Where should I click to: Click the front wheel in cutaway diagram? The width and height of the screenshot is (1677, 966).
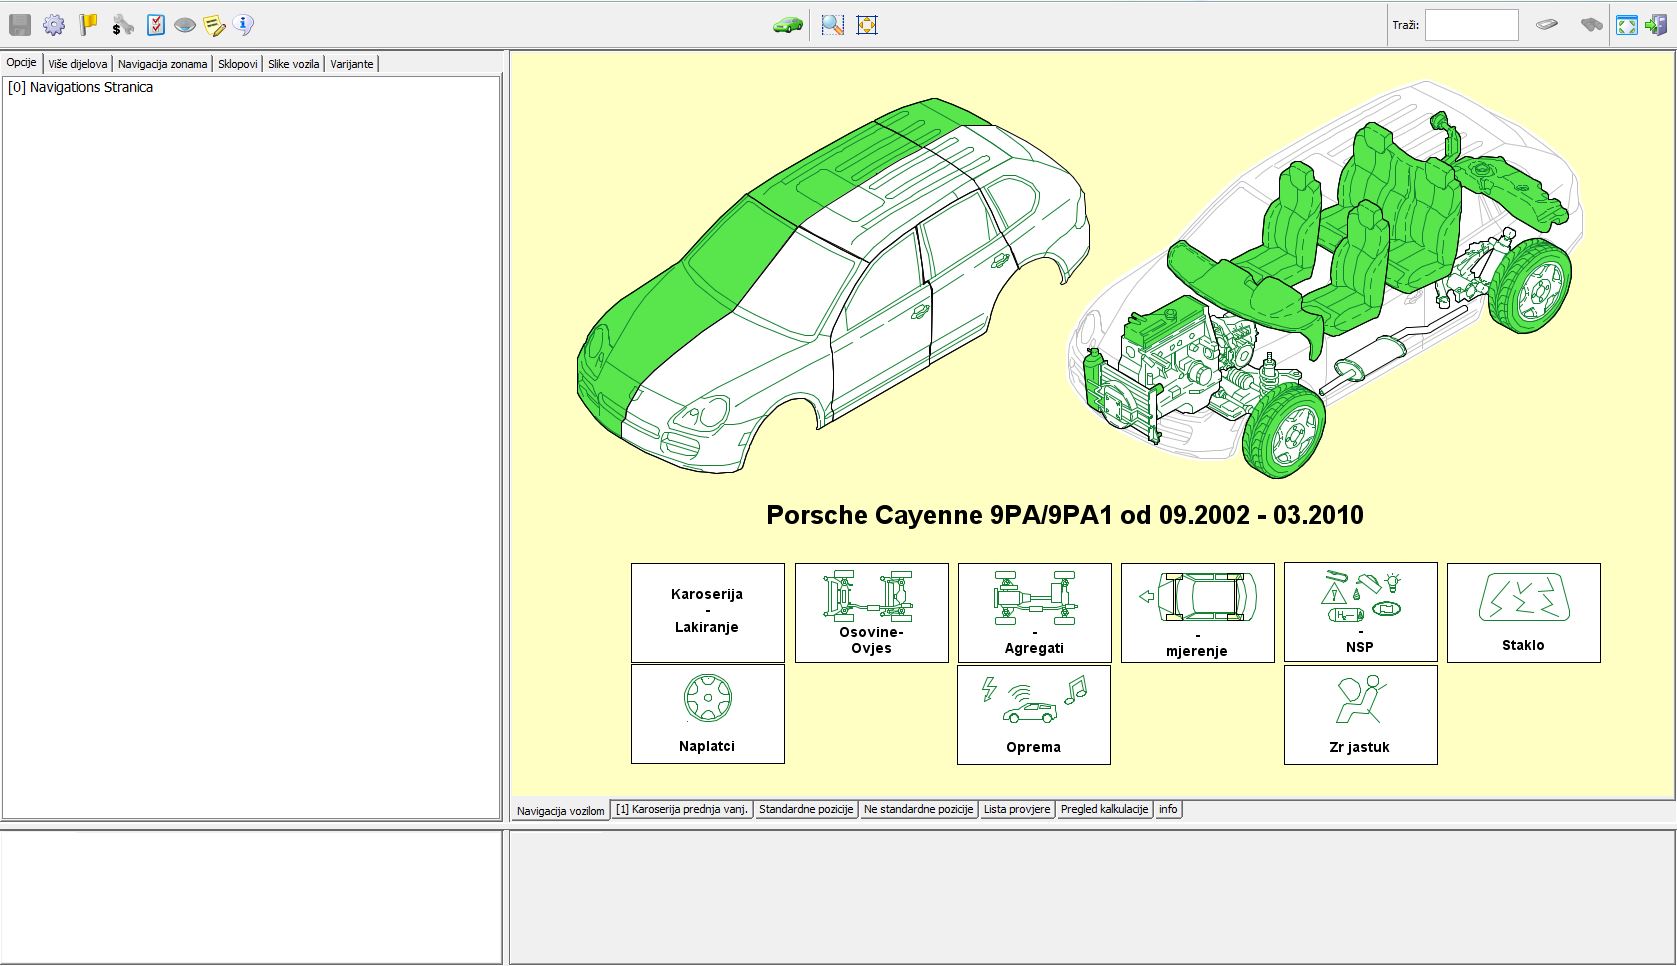click(x=1283, y=432)
